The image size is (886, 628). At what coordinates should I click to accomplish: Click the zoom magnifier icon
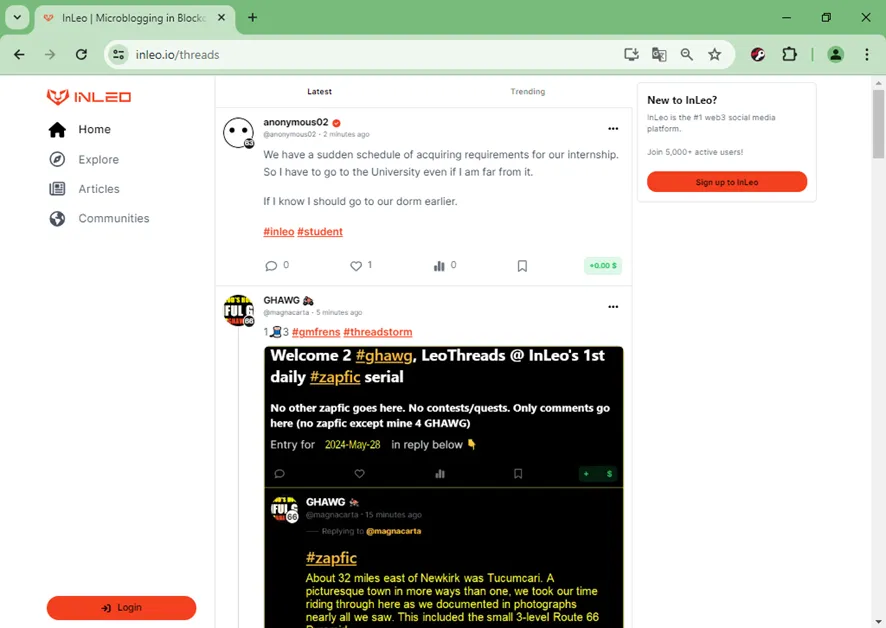(687, 54)
